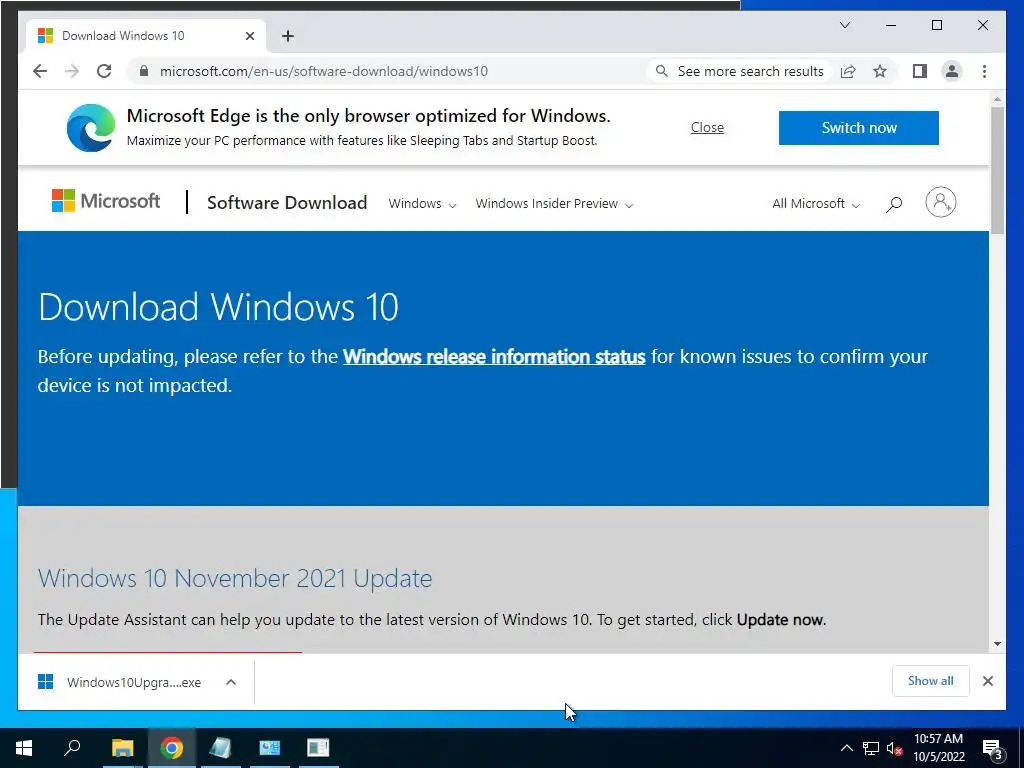Screen dimensions: 1024x768
Task: Click the Microsoft Edge logo in the banner
Action: 91,127
